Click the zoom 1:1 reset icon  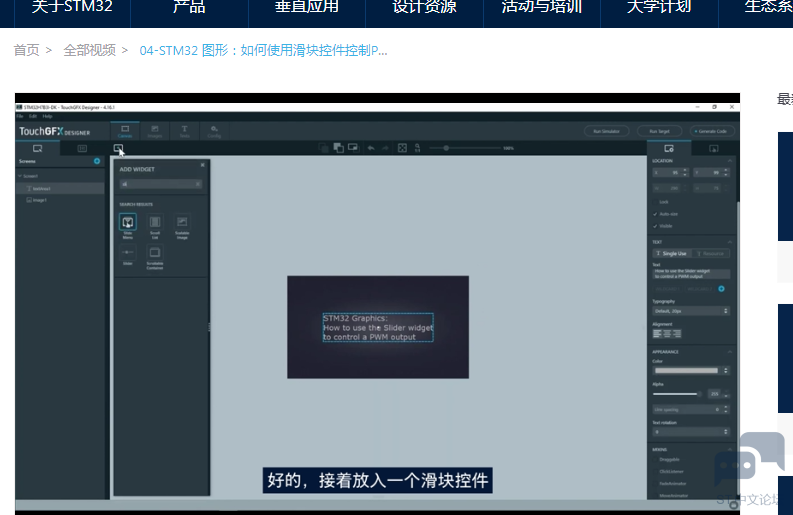point(417,148)
